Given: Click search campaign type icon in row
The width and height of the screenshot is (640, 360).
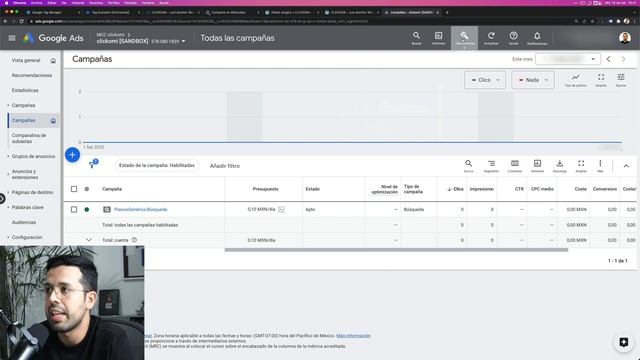Looking at the screenshot, I should pos(107,209).
